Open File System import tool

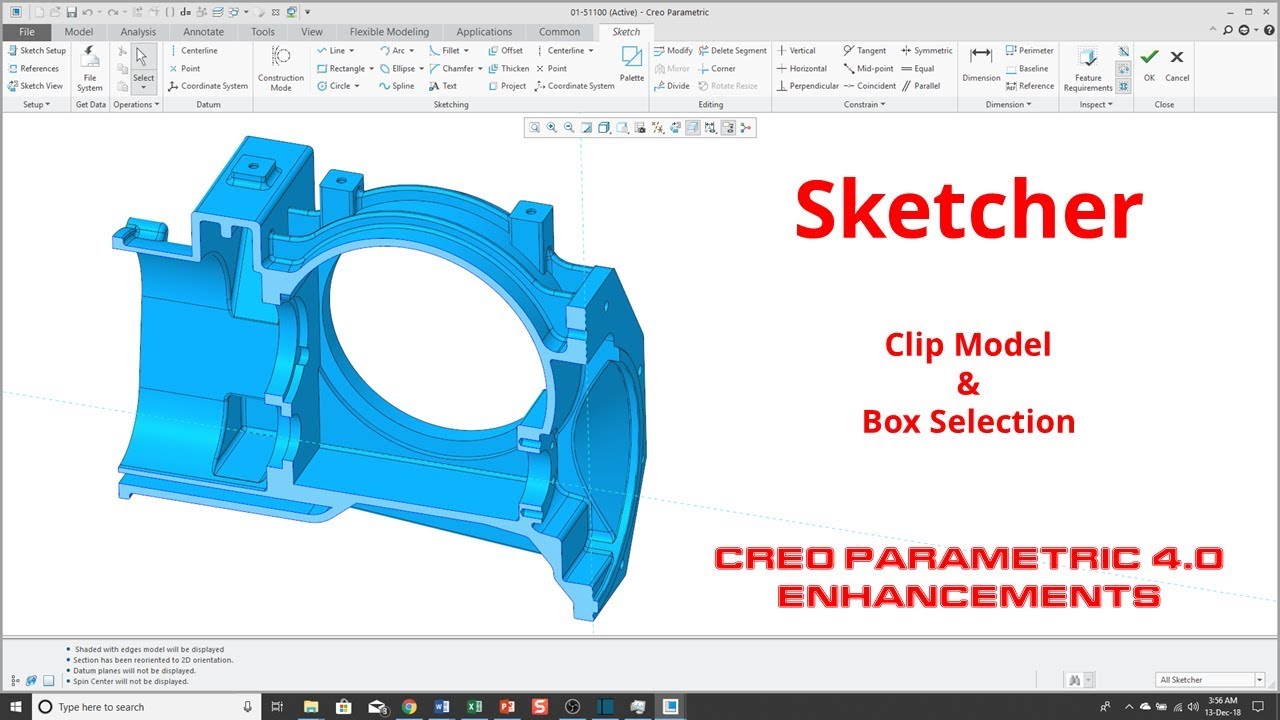click(x=90, y=68)
